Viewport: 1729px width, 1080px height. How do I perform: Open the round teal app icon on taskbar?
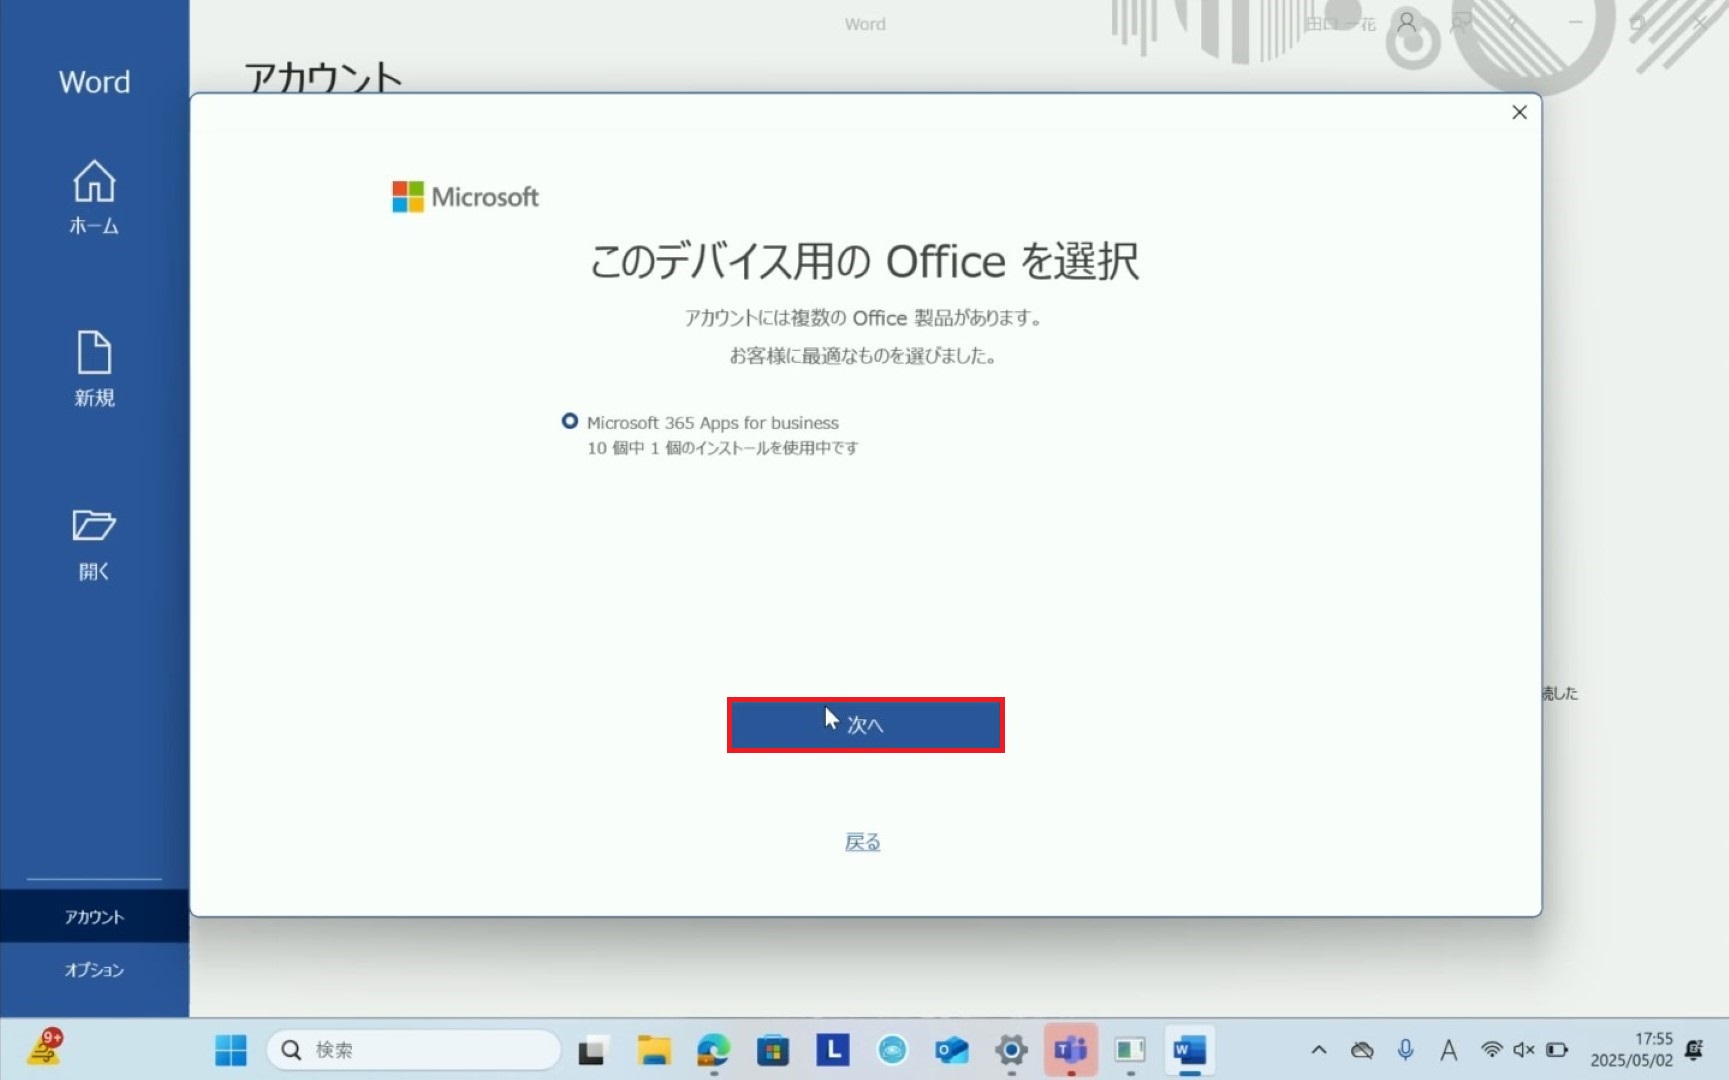(892, 1050)
